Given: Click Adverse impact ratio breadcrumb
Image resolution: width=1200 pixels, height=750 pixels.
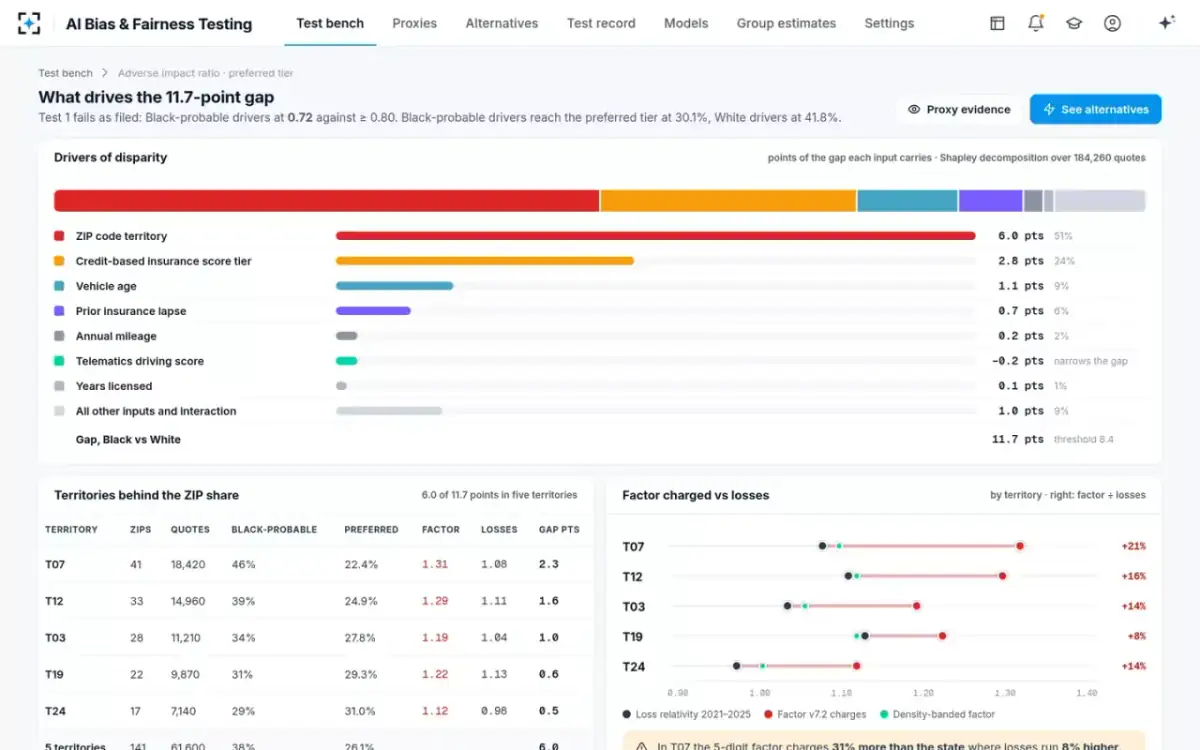Looking at the screenshot, I should tap(205, 73).
